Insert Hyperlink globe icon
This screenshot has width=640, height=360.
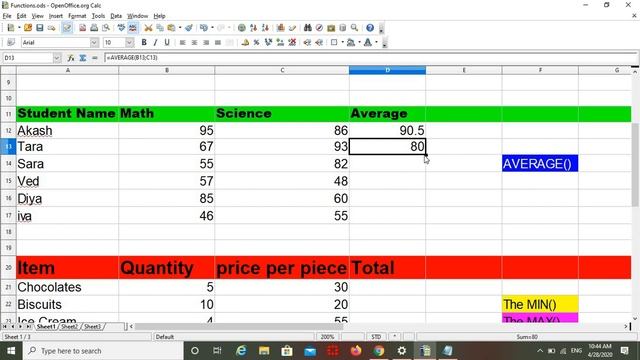pos(242,28)
